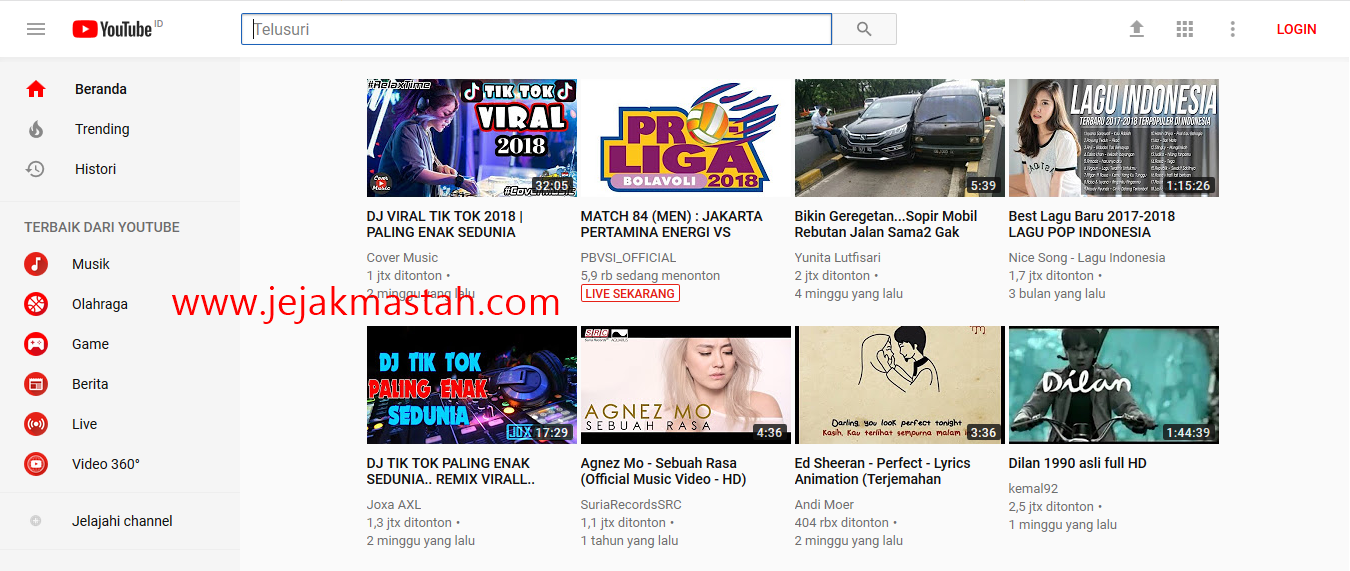Image resolution: width=1350 pixels, height=571 pixels.
Task: Click the title Best Lagu Baru 2017-2018
Action: pyautogui.click(x=1092, y=224)
